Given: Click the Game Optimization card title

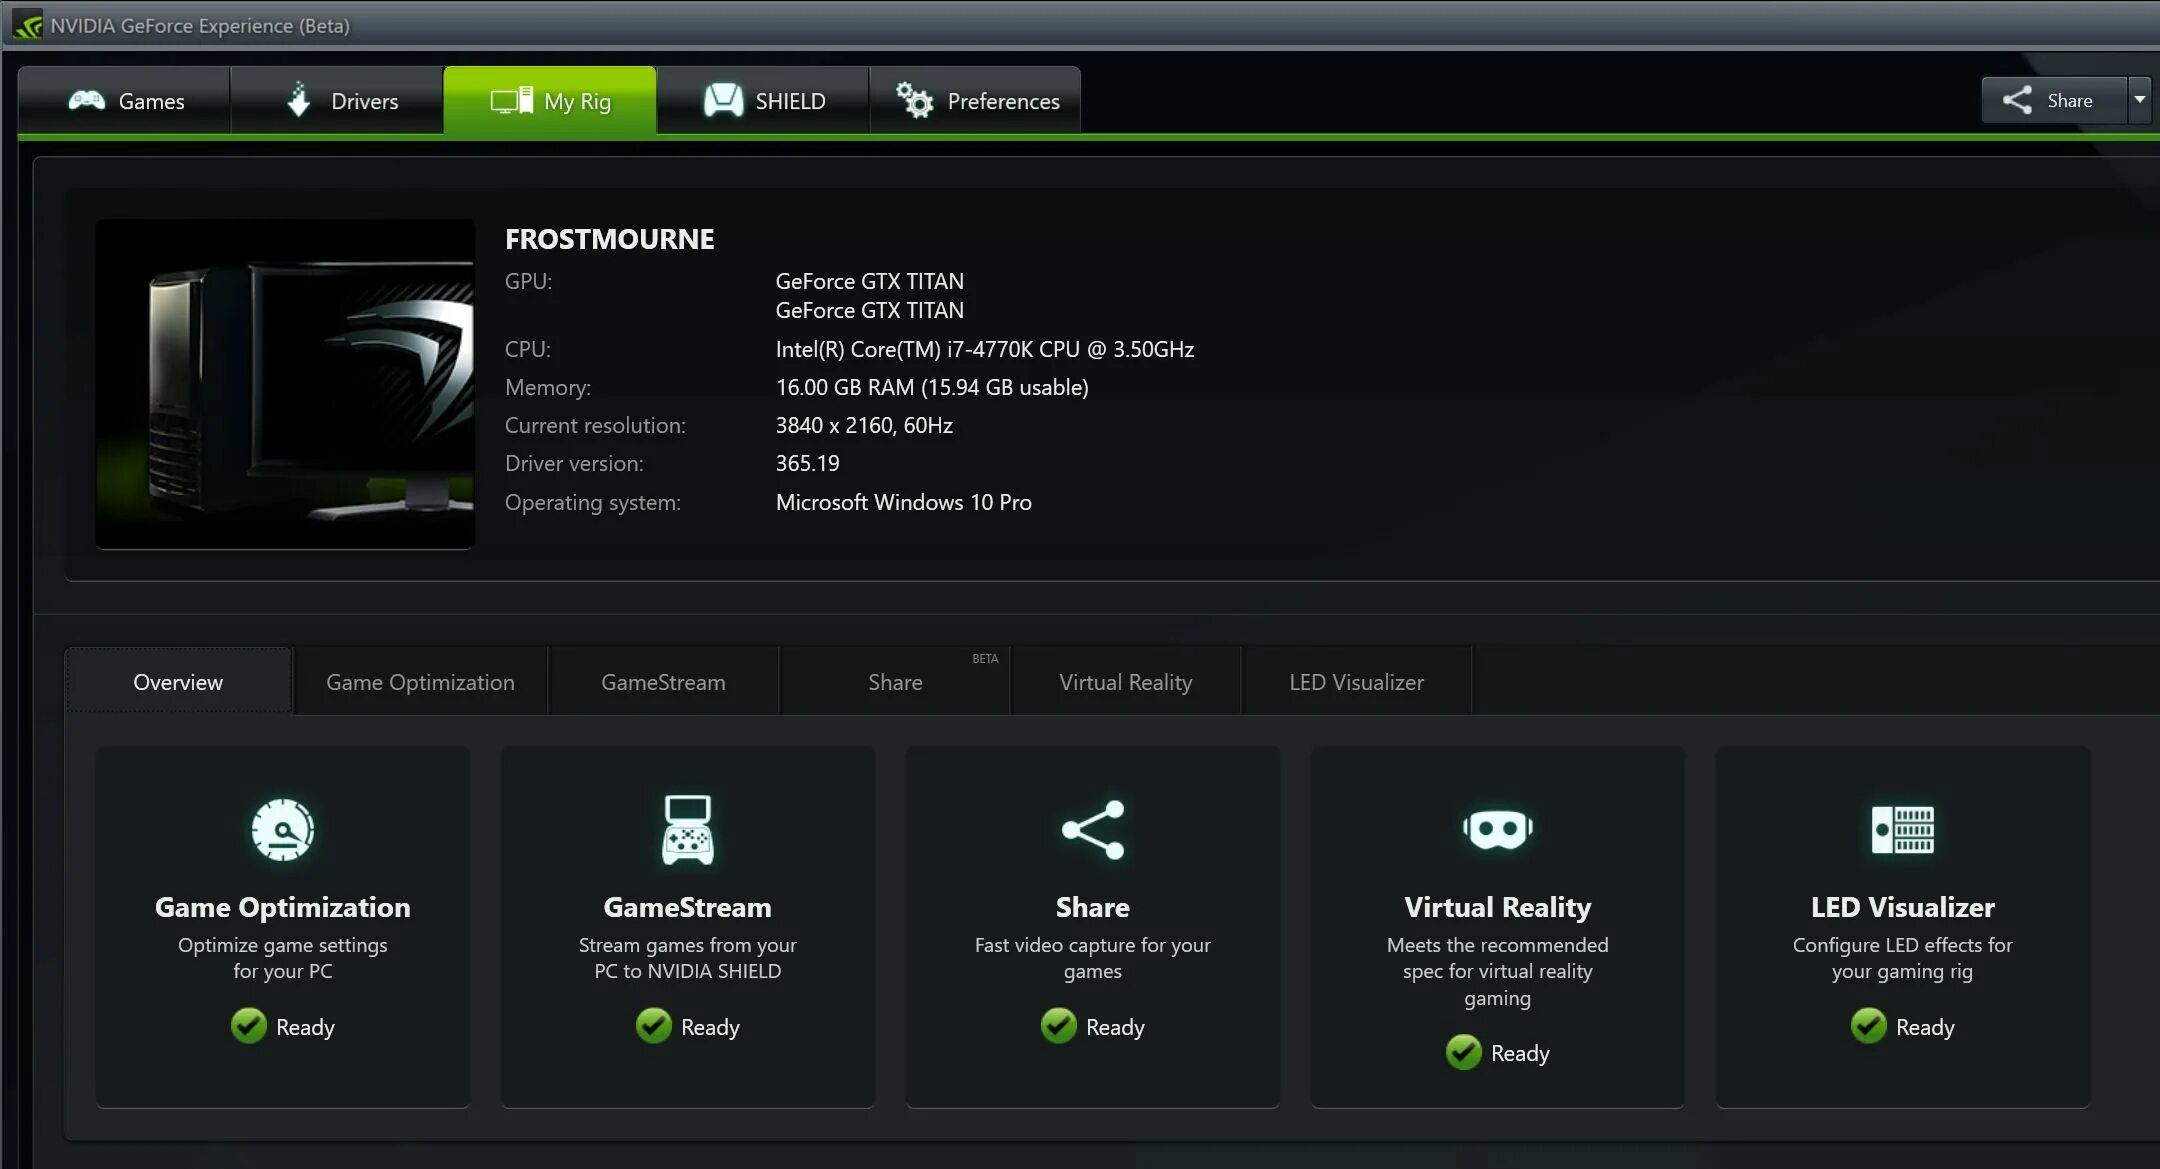Looking at the screenshot, I should [283, 907].
